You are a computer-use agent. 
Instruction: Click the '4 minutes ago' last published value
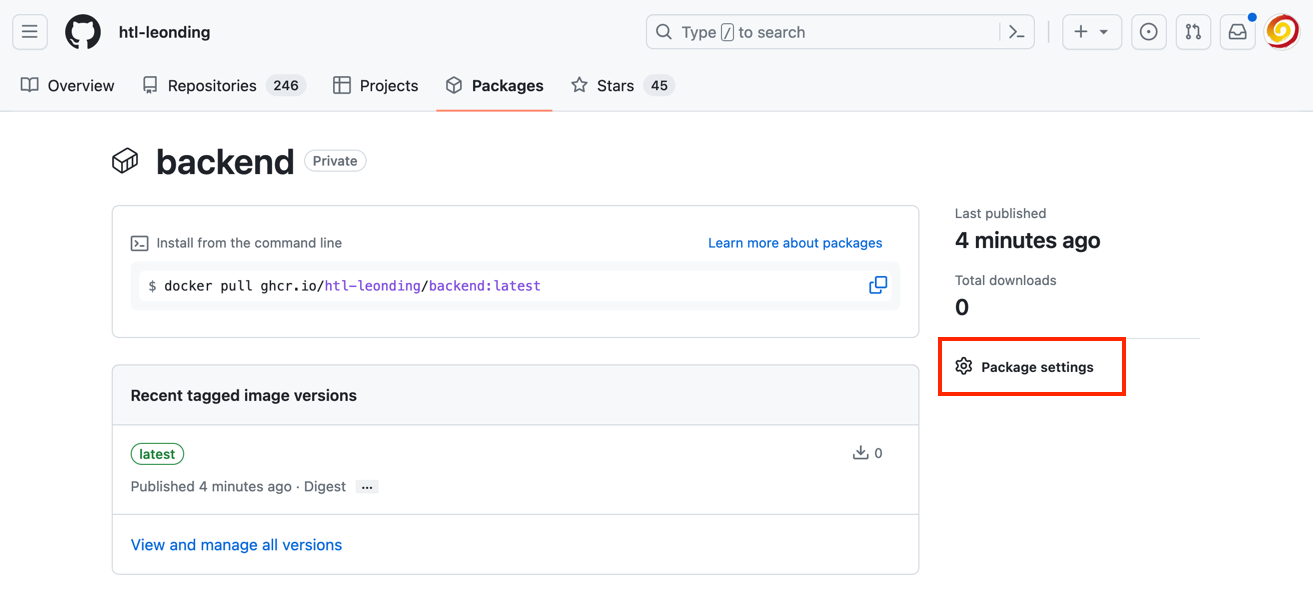point(1028,241)
